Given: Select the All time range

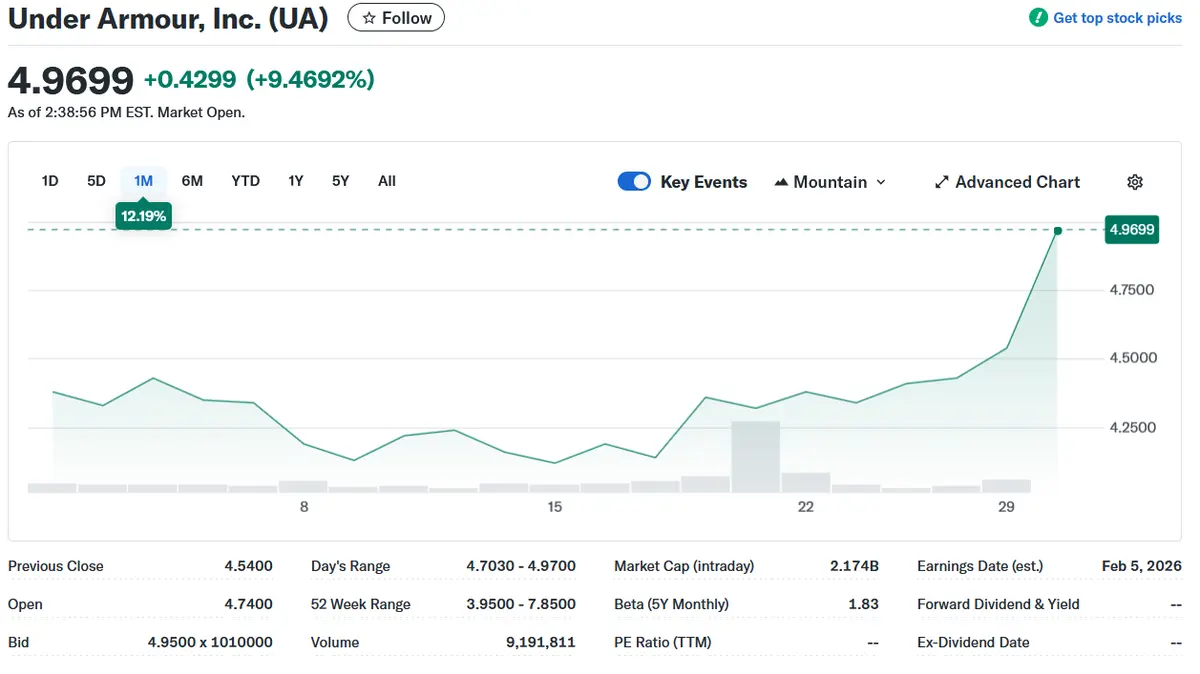Looking at the screenshot, I should point(387,181).
